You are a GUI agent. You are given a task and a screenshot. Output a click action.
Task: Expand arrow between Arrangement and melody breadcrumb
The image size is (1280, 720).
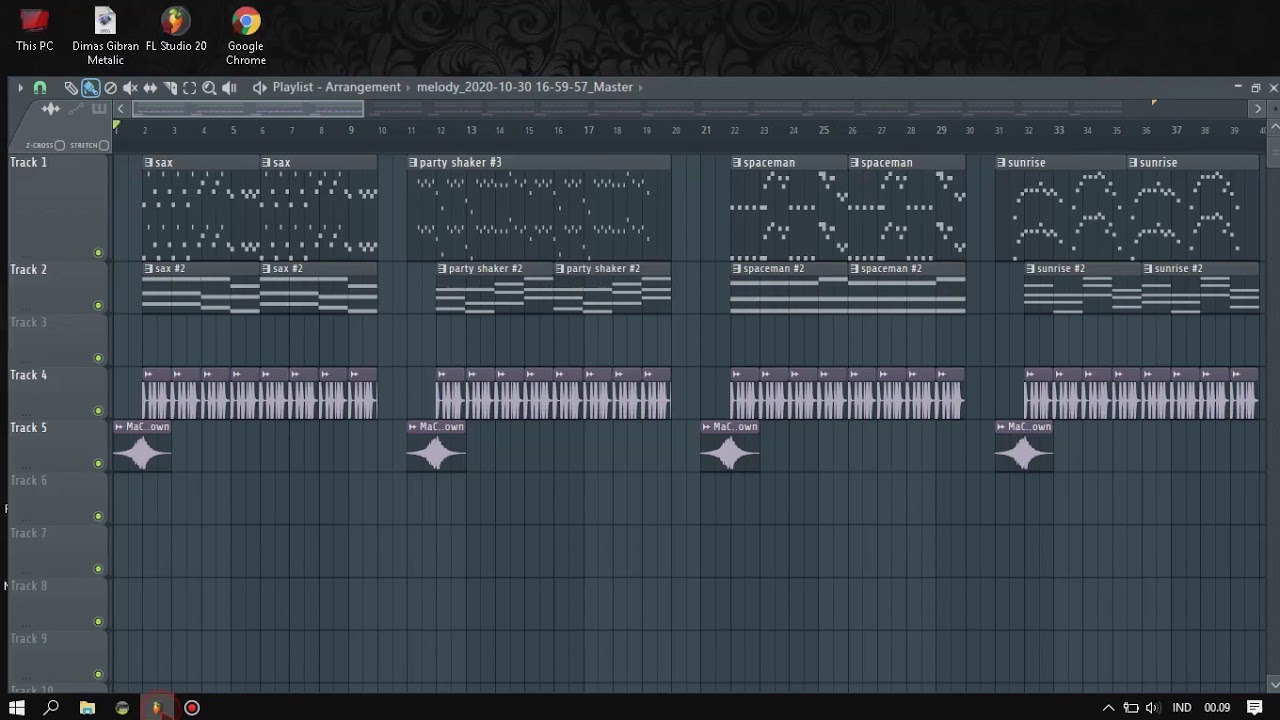(409, 87)
